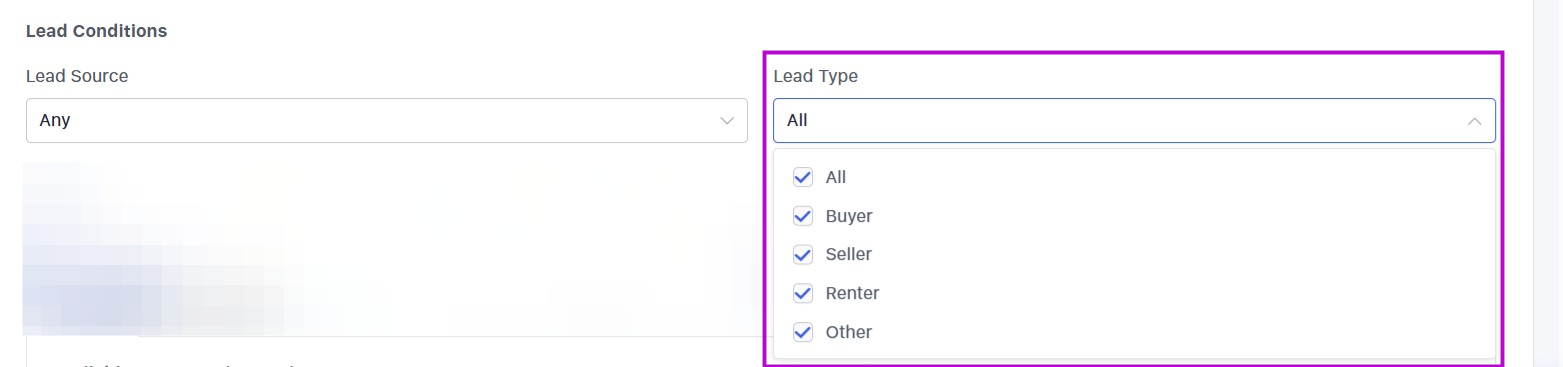Uncheck the All checkbox
The width and height of the screenshot is (1563, 367).
click(802, 177)
